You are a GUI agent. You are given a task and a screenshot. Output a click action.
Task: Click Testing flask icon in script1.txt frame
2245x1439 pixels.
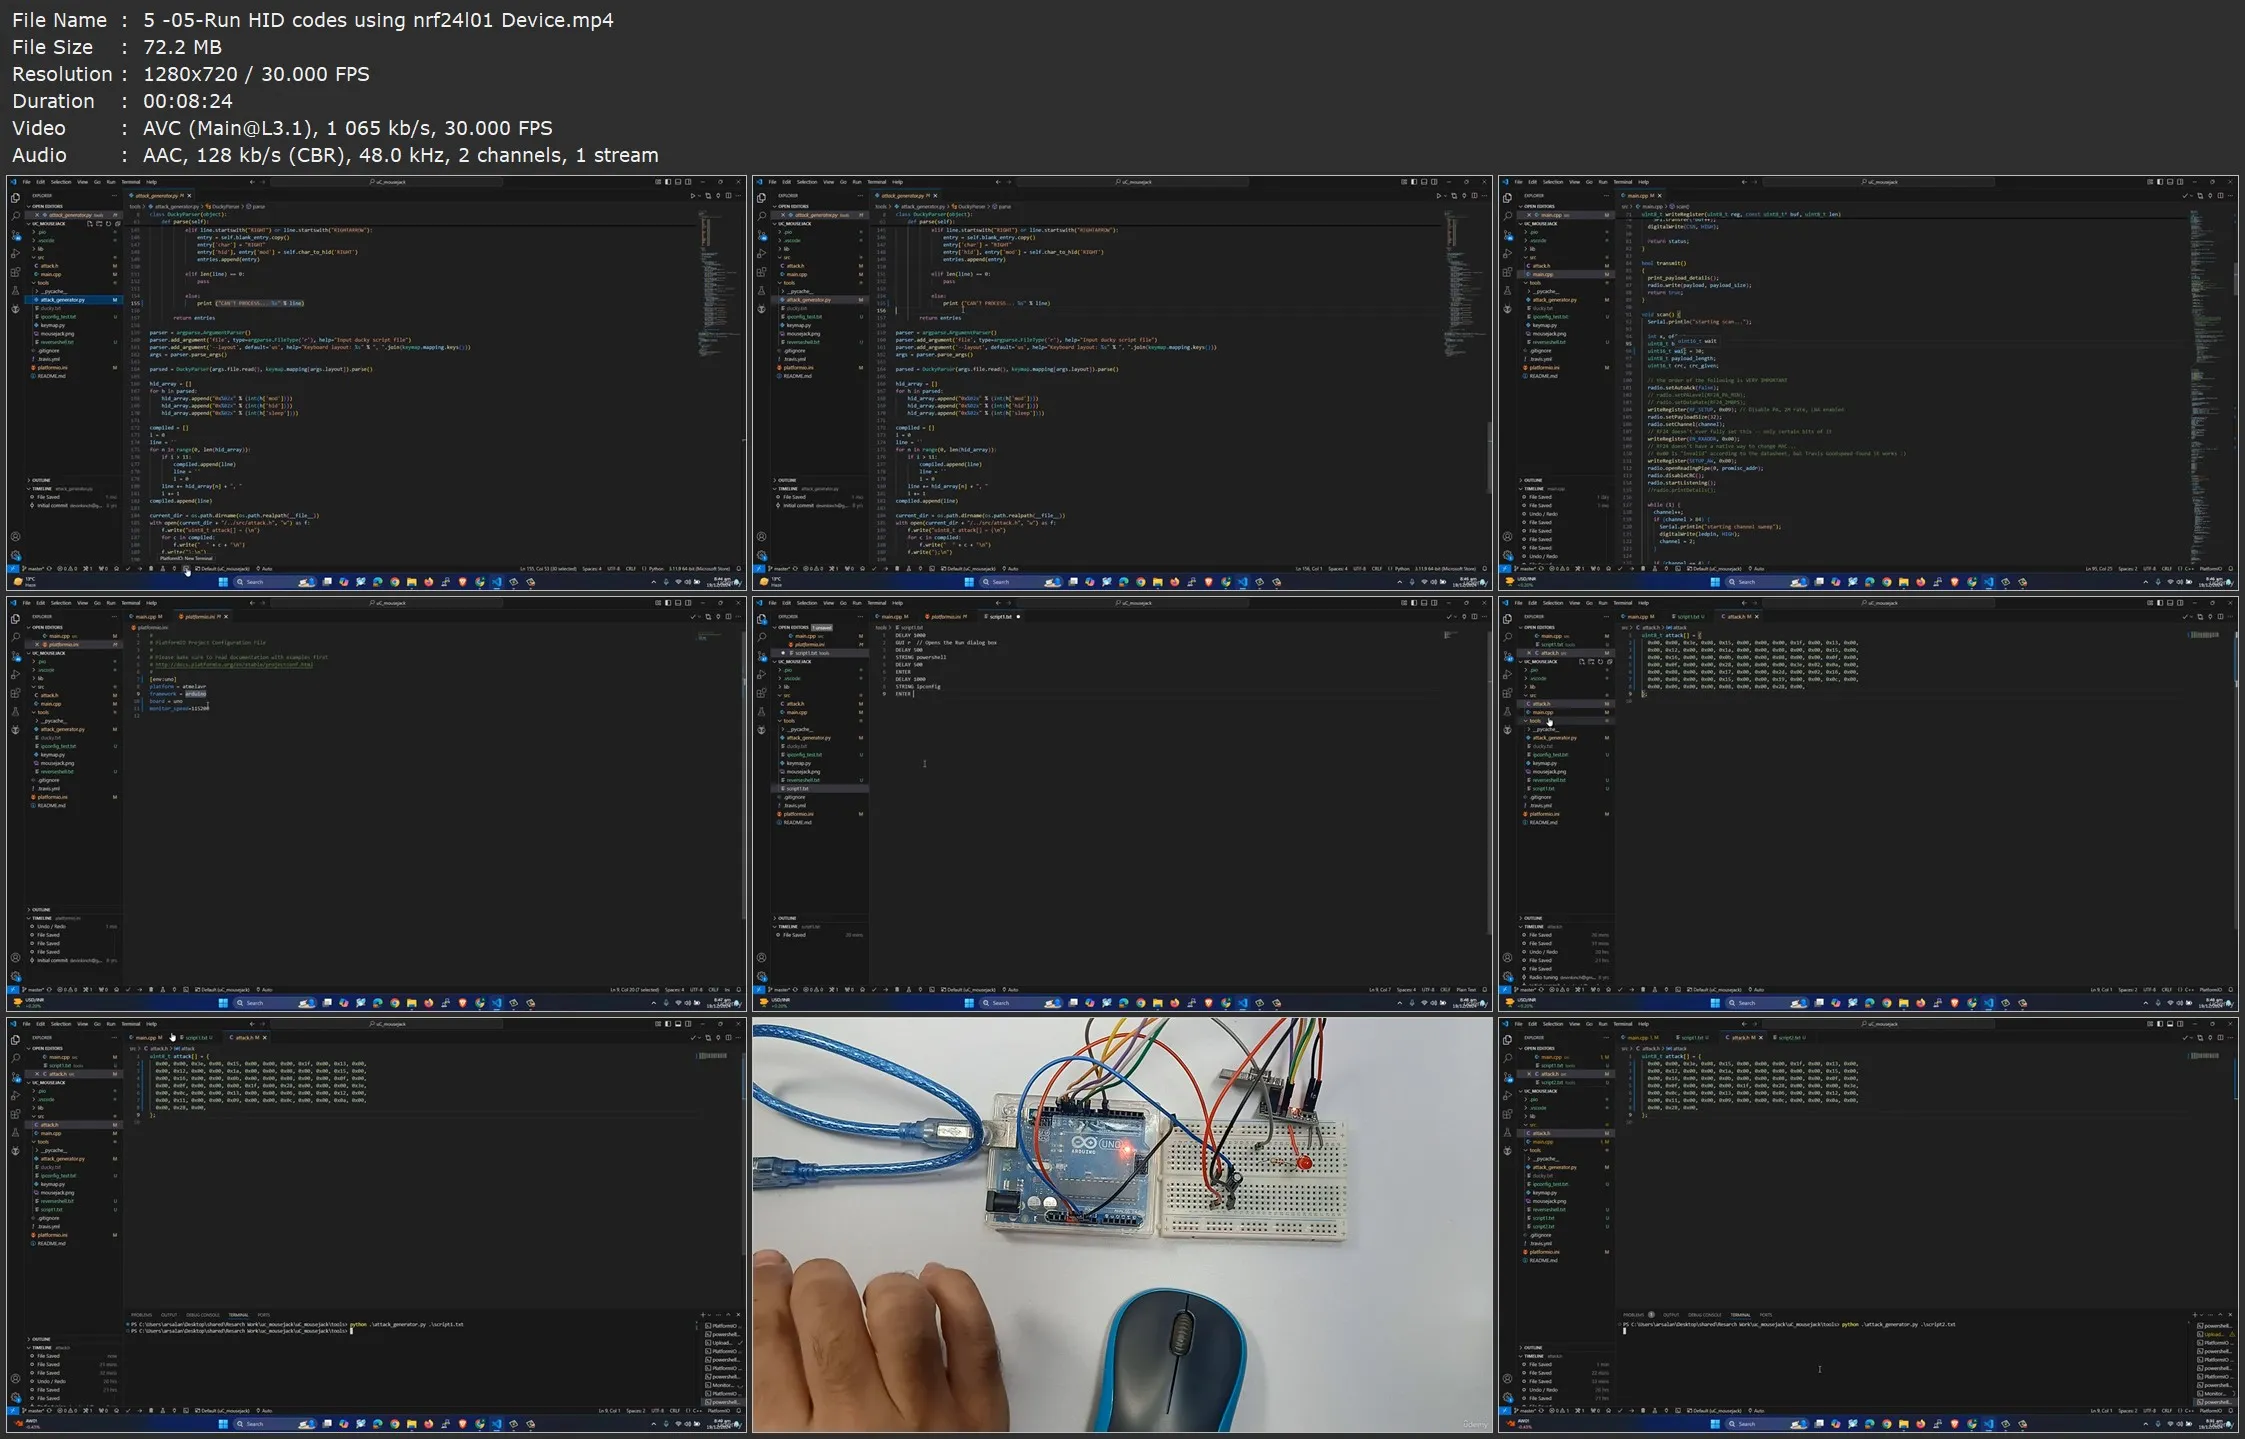[761, 712]
